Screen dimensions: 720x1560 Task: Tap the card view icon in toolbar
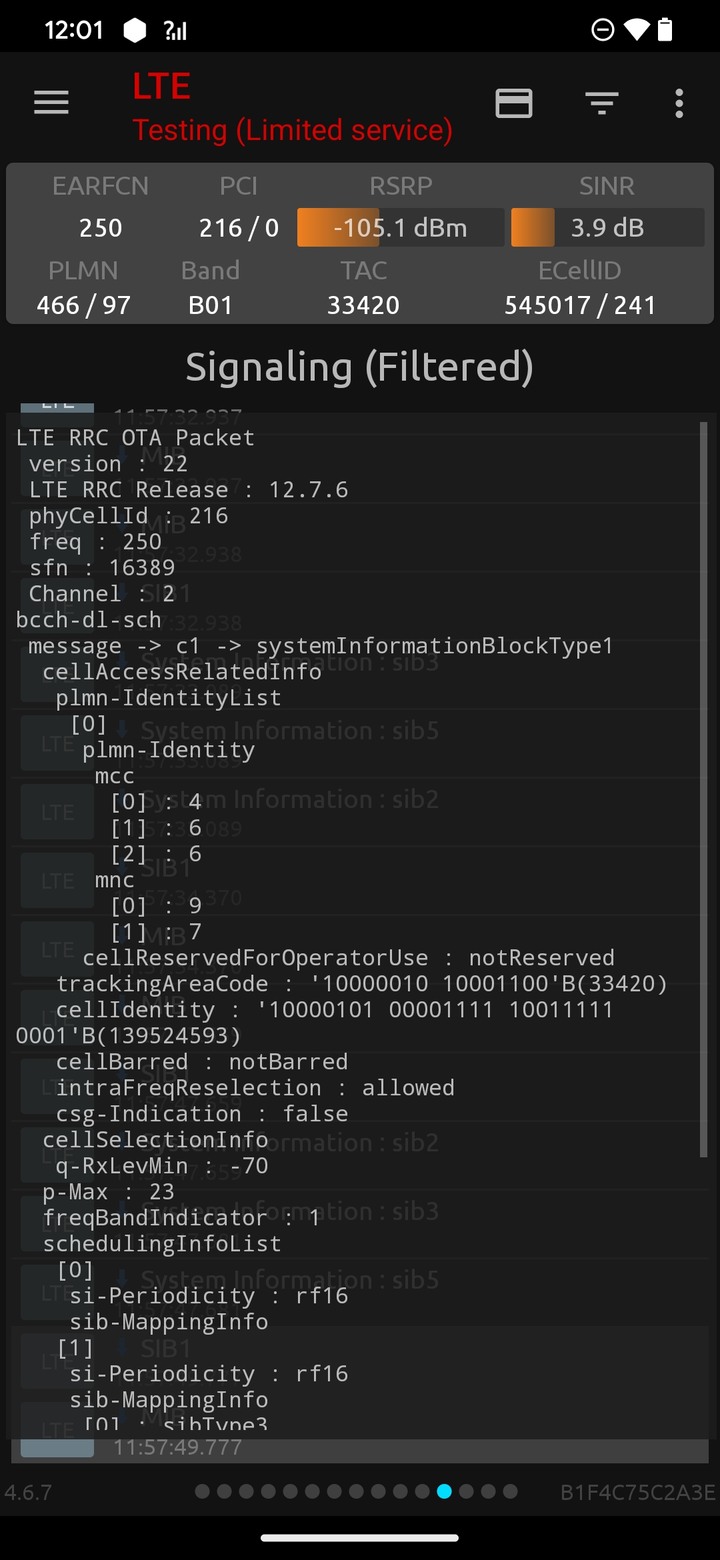(x=514, y=103)
